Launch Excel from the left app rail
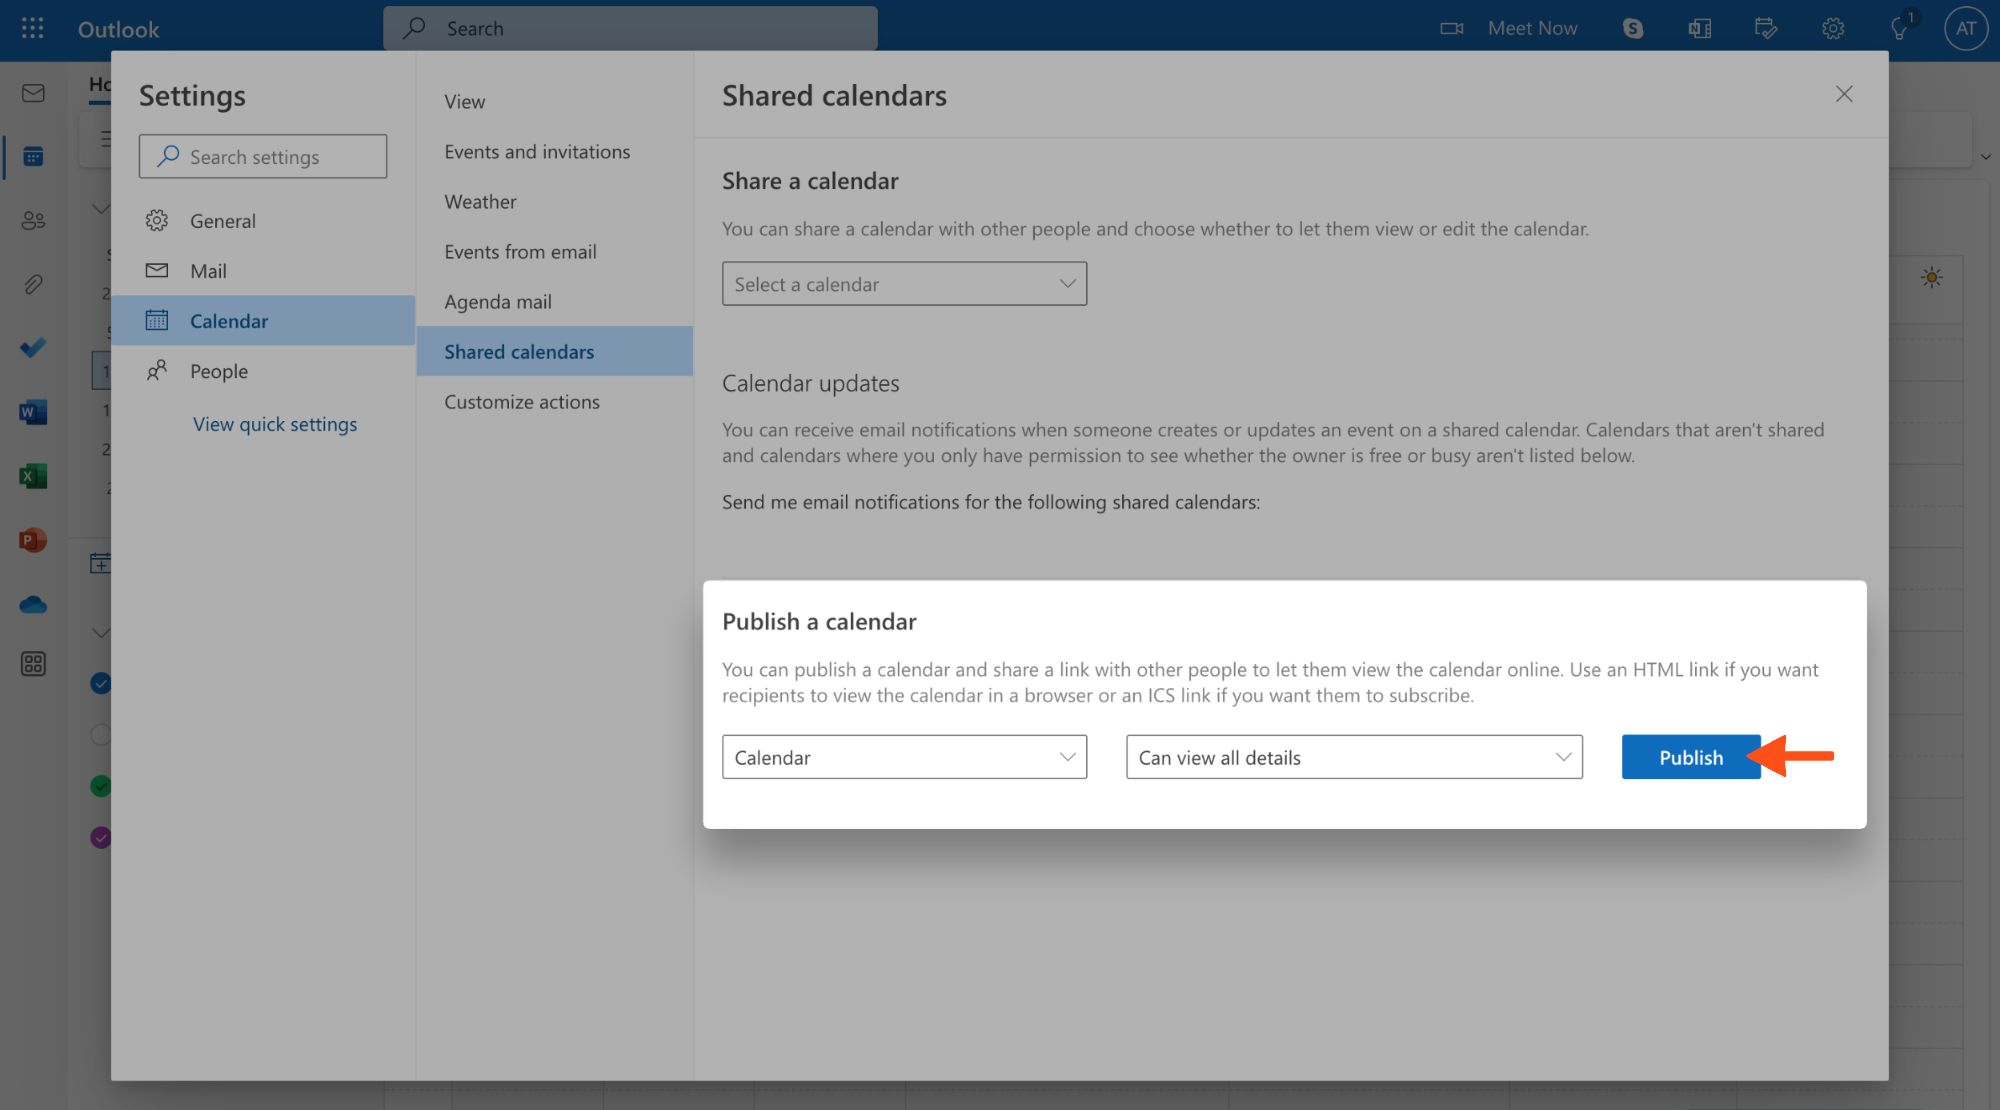The image size is (2000, 1110). click(33, 476)
